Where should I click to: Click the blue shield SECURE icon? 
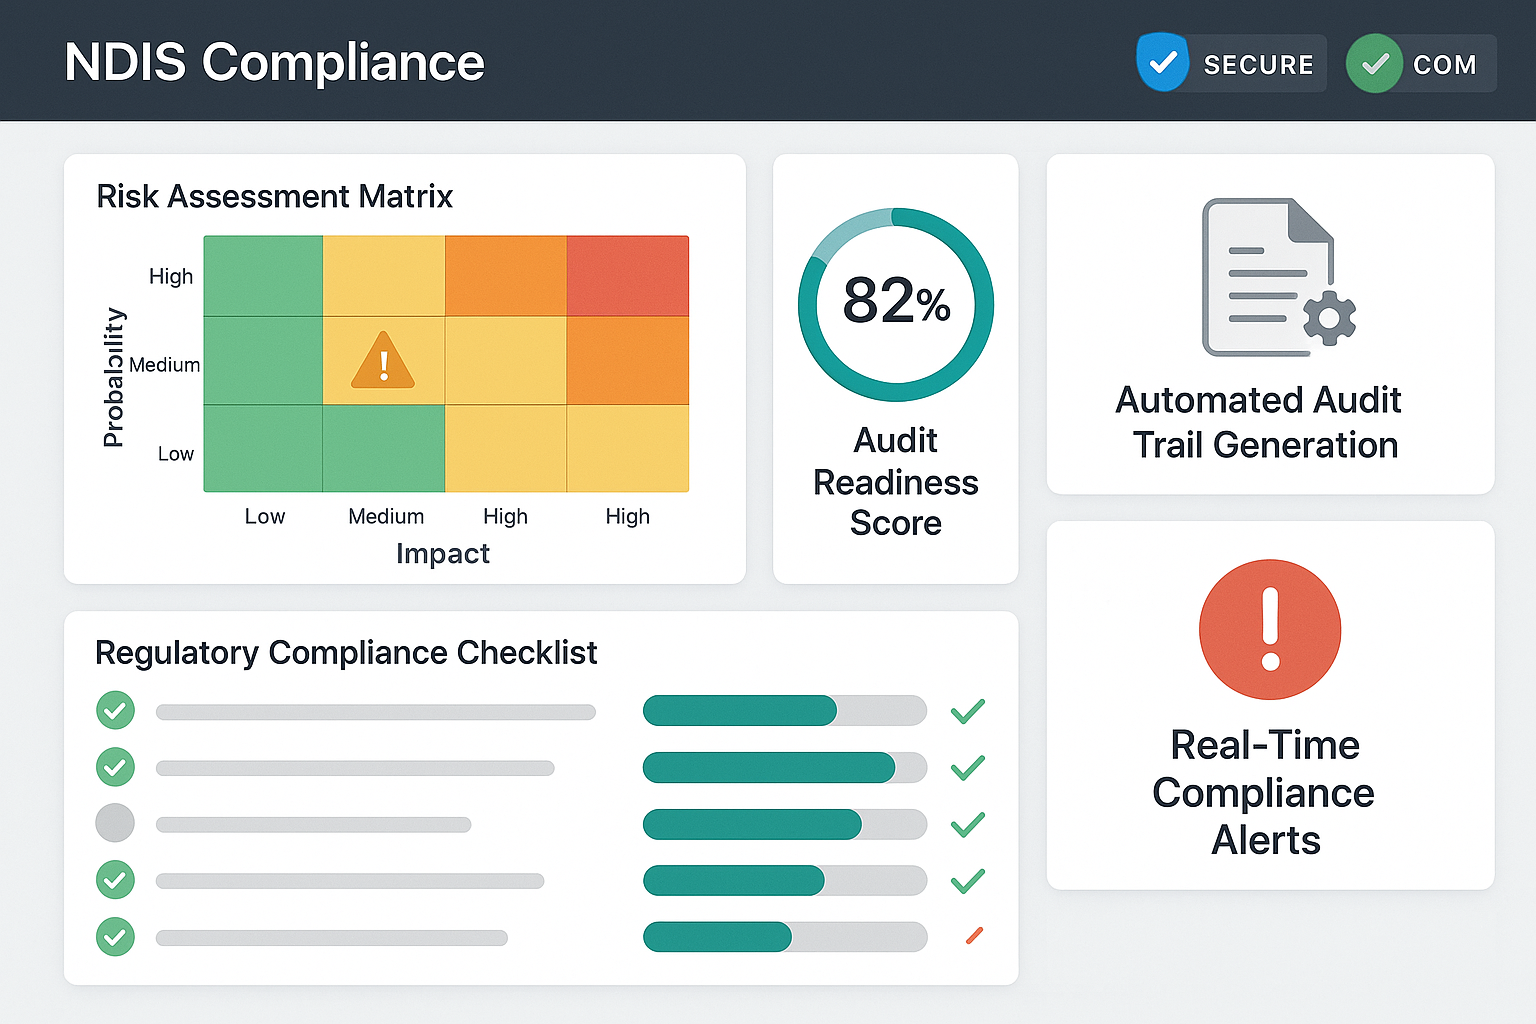pyautogui.click(x=1162, y=63)
